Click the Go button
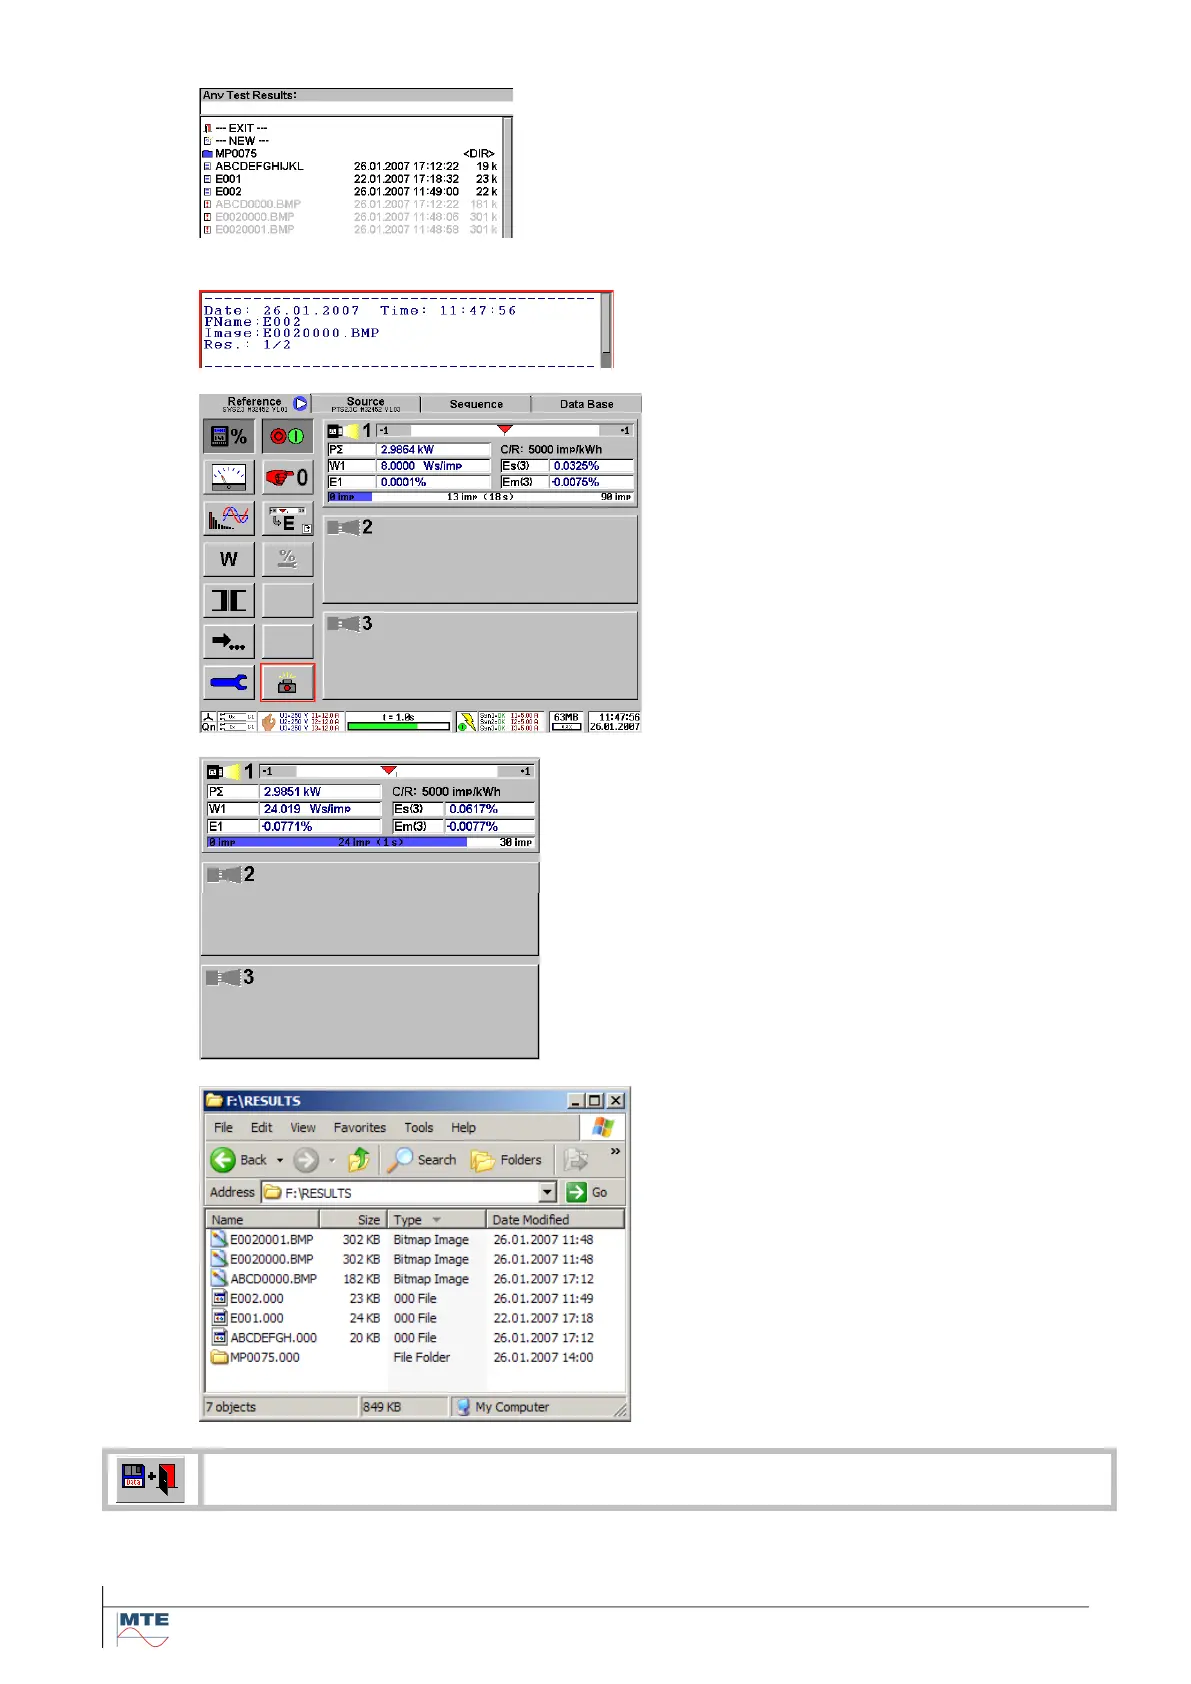Screen dimensions: 1191x1684 click(588, 1192)
